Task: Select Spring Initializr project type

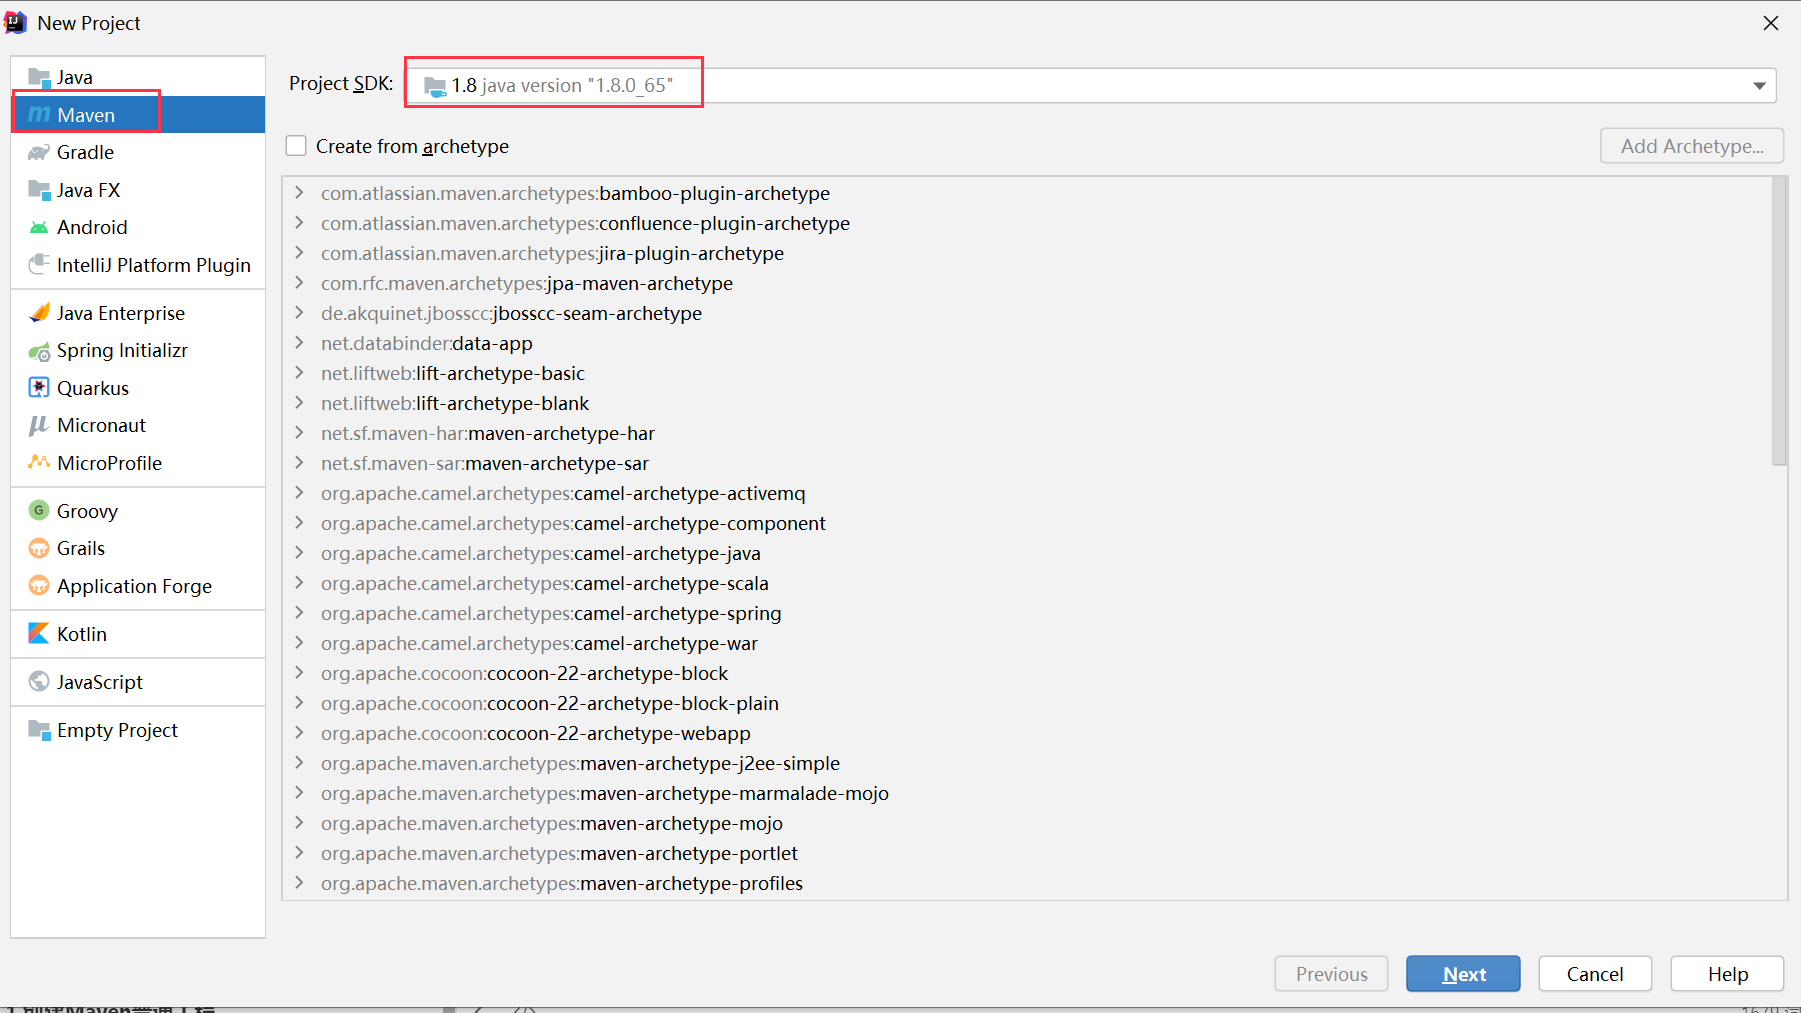Action: pyautogui.click(x=138, y=351)
